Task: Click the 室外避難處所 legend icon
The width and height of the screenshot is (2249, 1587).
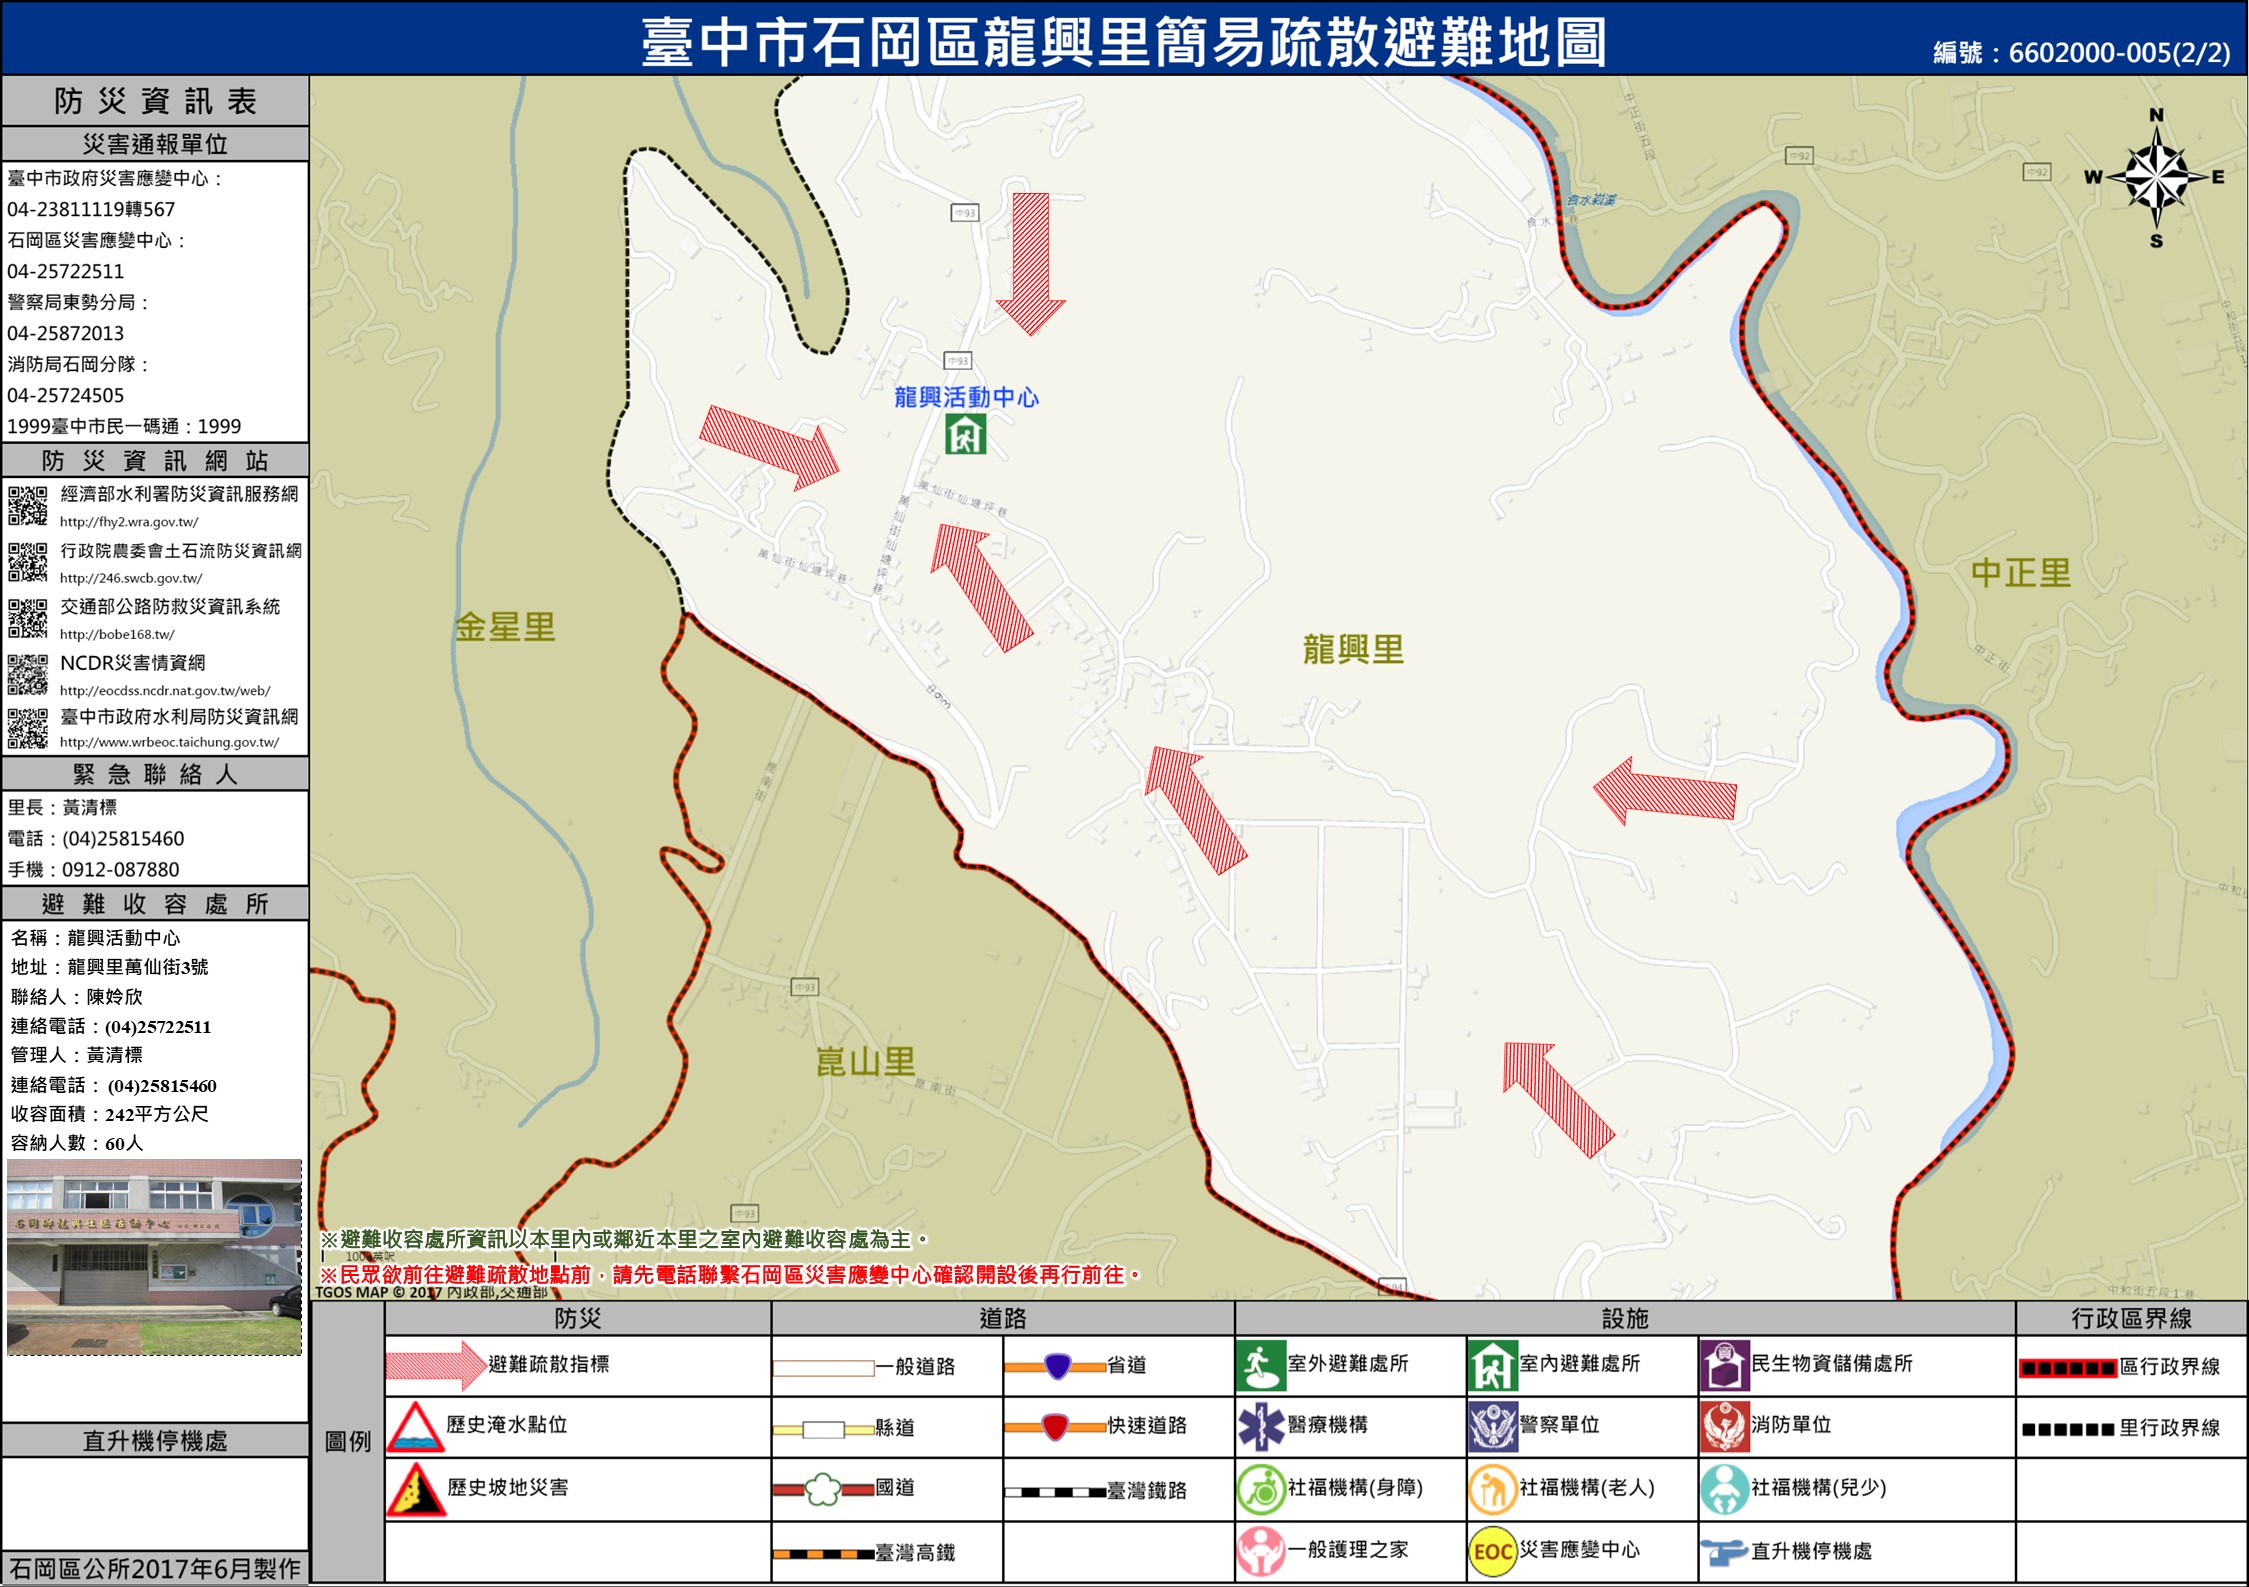Action: [1260, 1366]
